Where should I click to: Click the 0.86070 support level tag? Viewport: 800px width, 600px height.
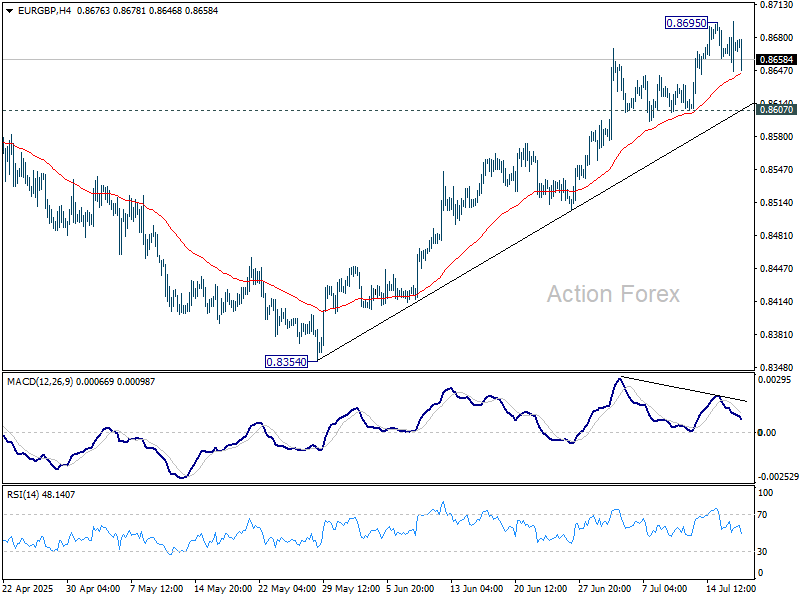(776, 110)
